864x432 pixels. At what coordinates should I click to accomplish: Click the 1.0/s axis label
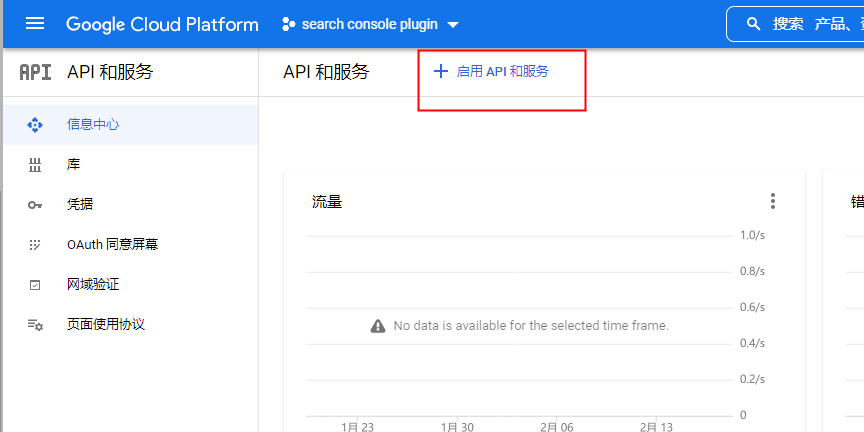click(x=752, y=235)
